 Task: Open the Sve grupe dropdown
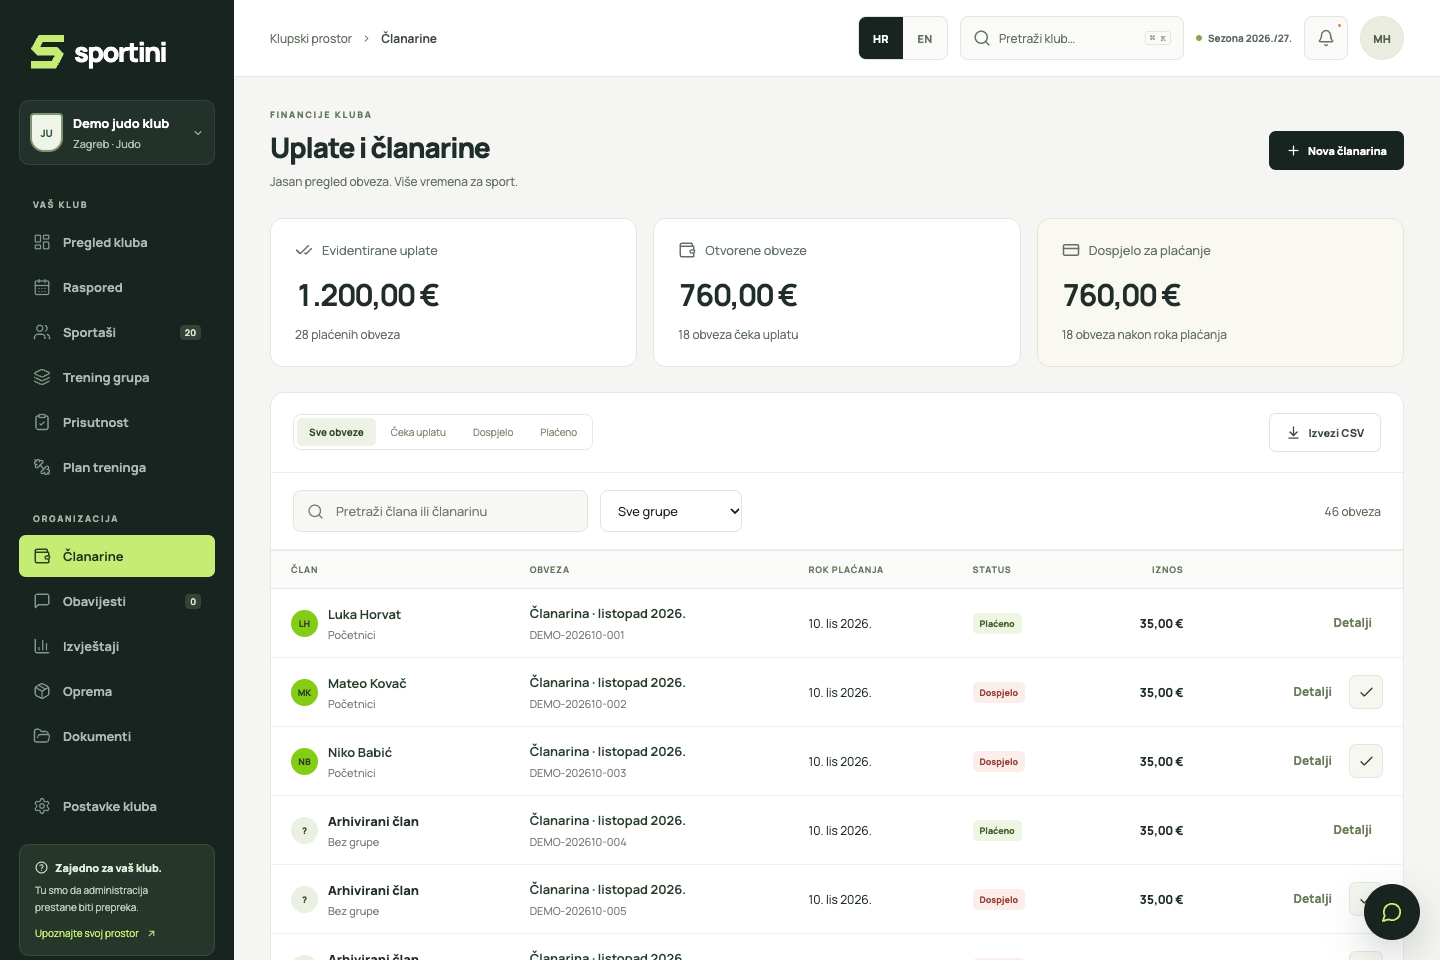671,511
